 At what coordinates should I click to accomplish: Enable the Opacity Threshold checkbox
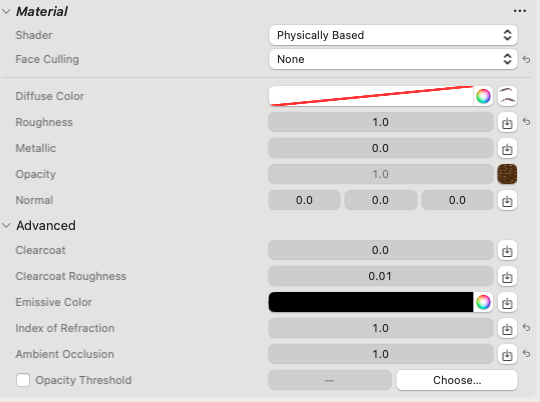tap(23, 380)
